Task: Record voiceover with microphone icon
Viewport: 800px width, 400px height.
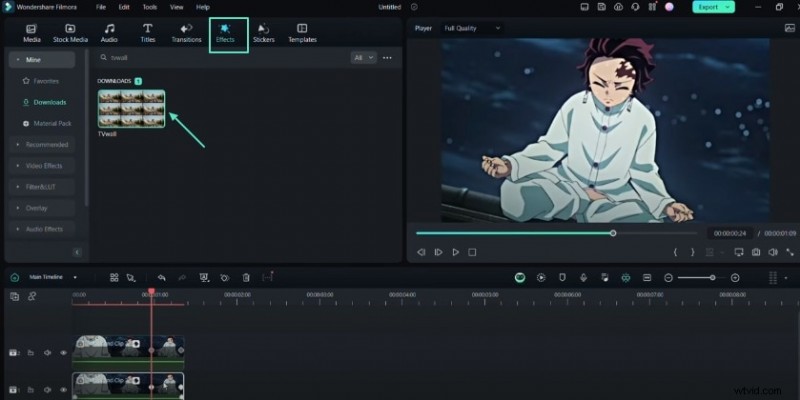Action: click(584, 278)
